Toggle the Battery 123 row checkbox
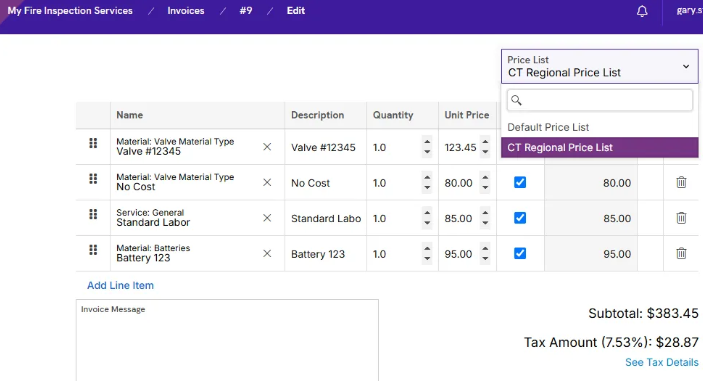The height and width of the screenshot is (381, 703). coord(520,254)
